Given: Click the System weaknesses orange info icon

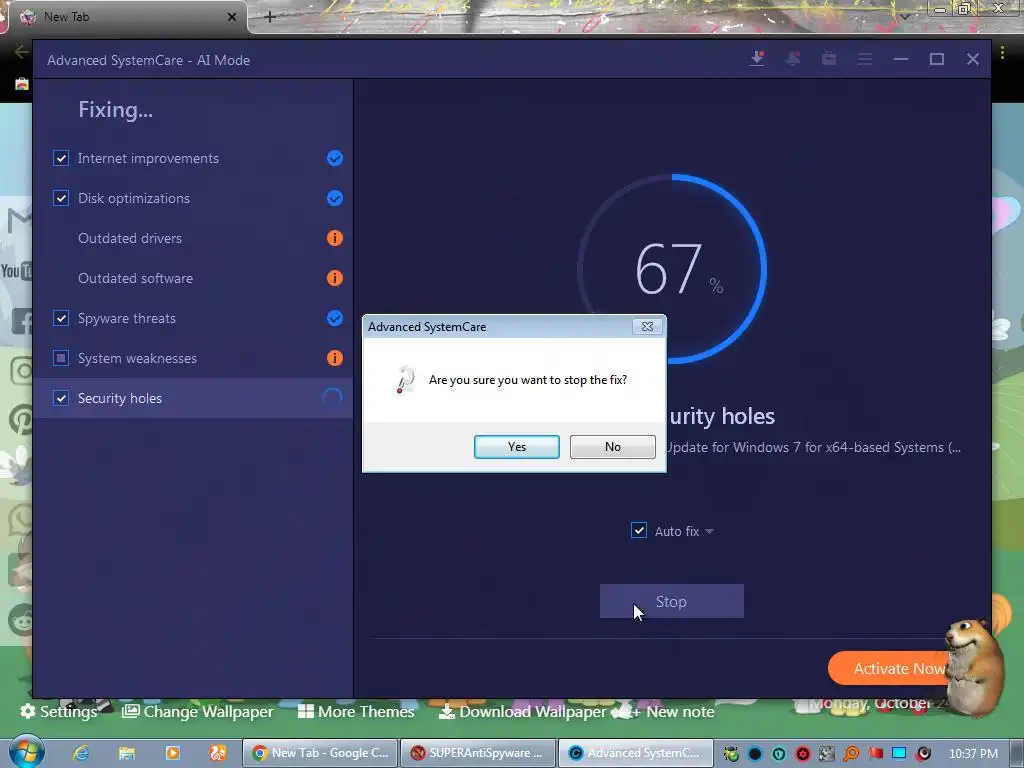Looking at the screenshot, I should (x=334, y=358).
